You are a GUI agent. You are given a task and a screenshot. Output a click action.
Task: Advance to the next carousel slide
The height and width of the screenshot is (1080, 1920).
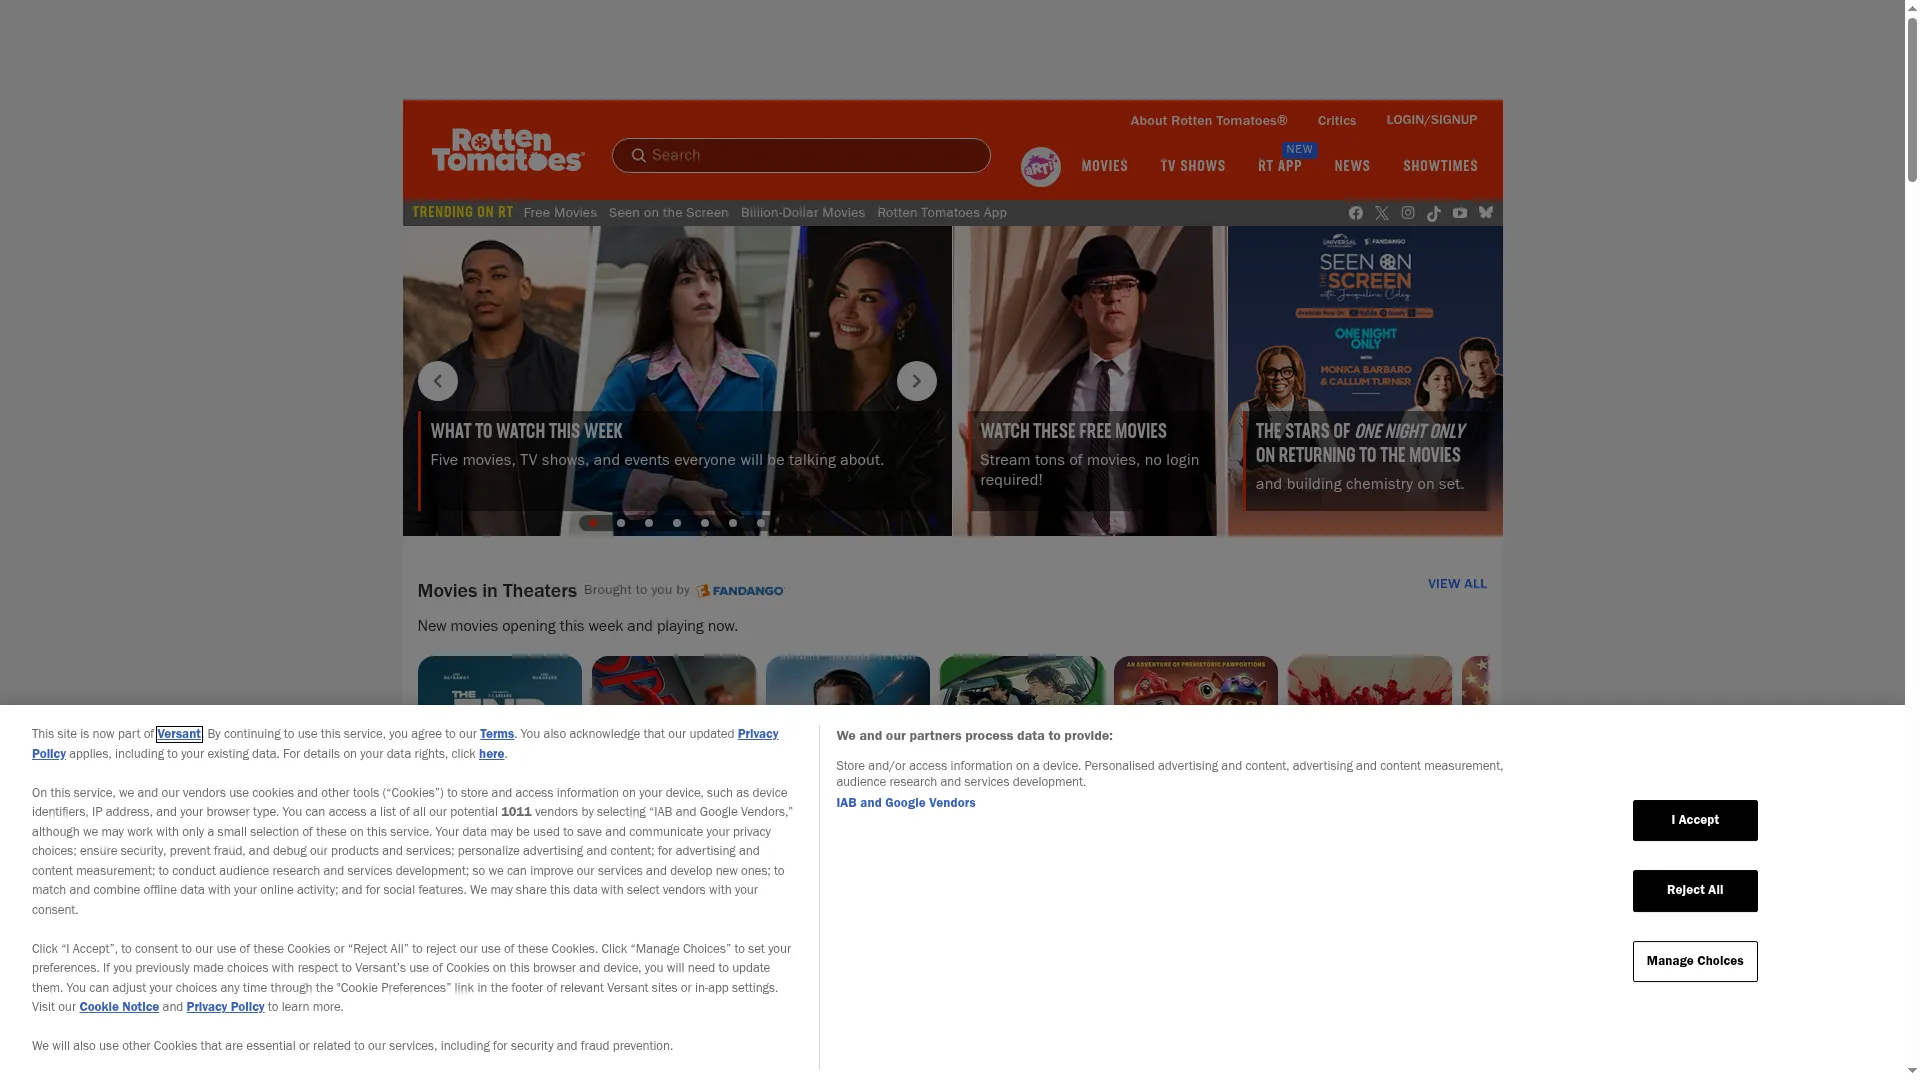point(916,381)
